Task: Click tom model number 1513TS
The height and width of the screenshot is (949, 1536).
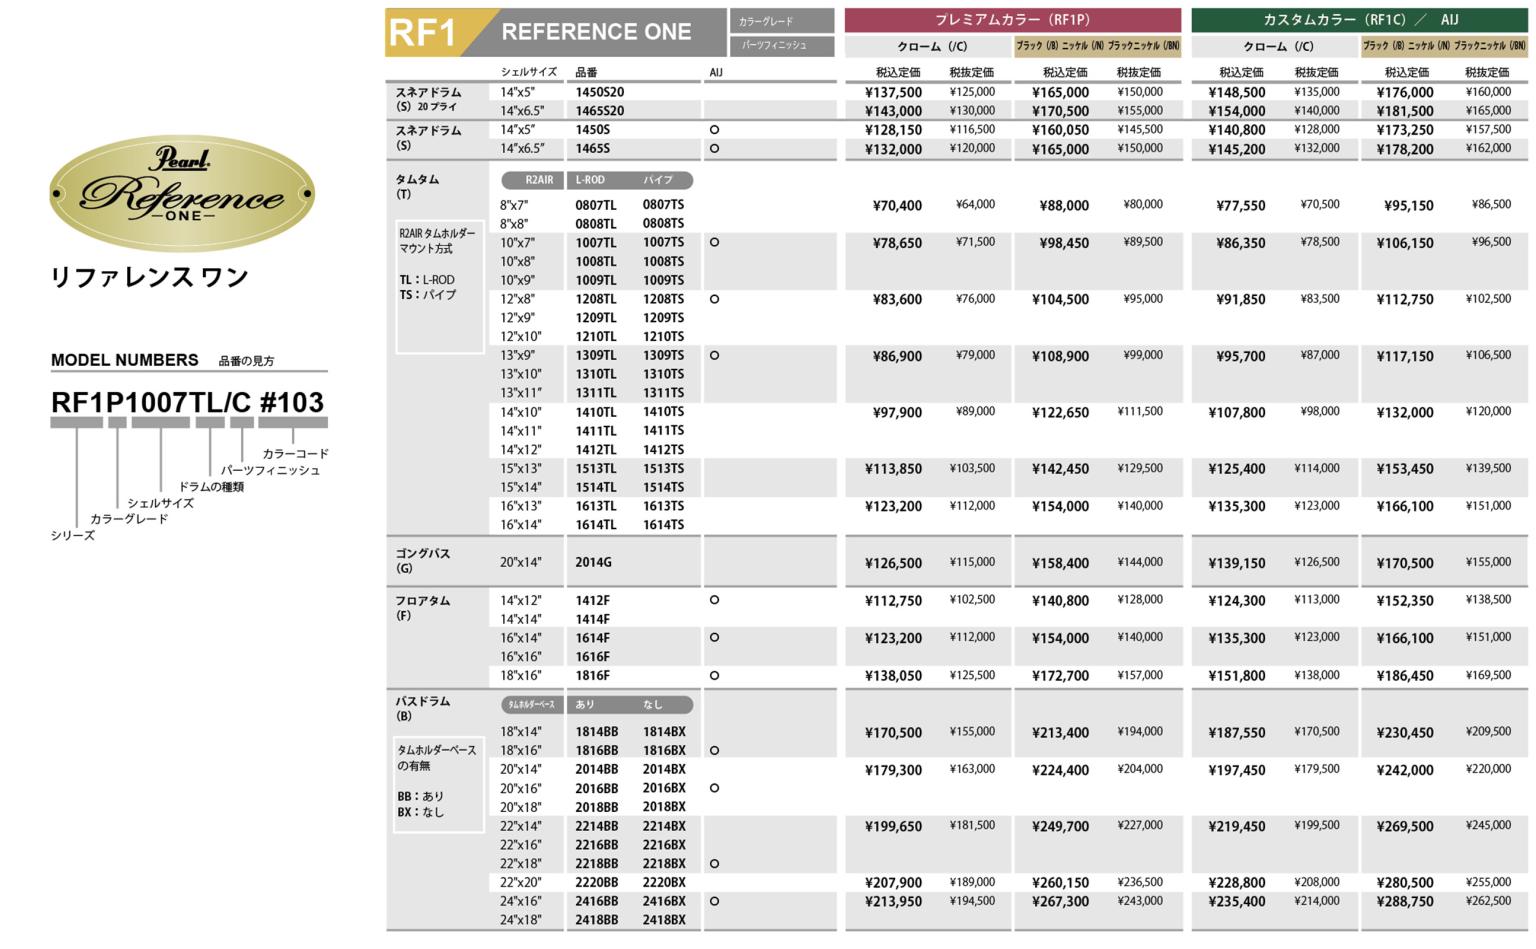Action: [663, 469]
